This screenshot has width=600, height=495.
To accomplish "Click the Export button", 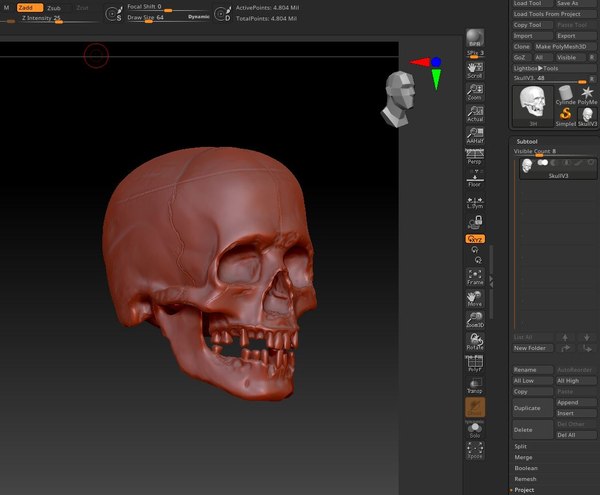I will pyautogui.click(x=576, y=36).
